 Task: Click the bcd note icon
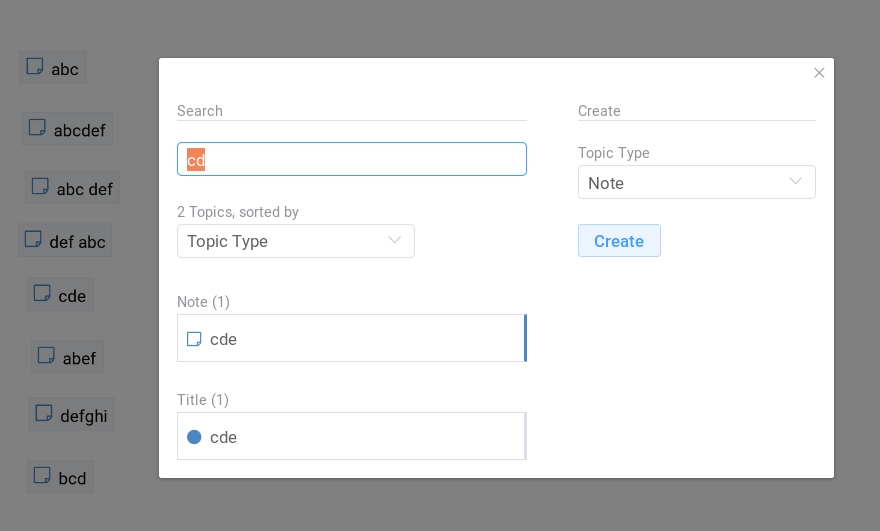pyautogui.click(x=42, y=476)
